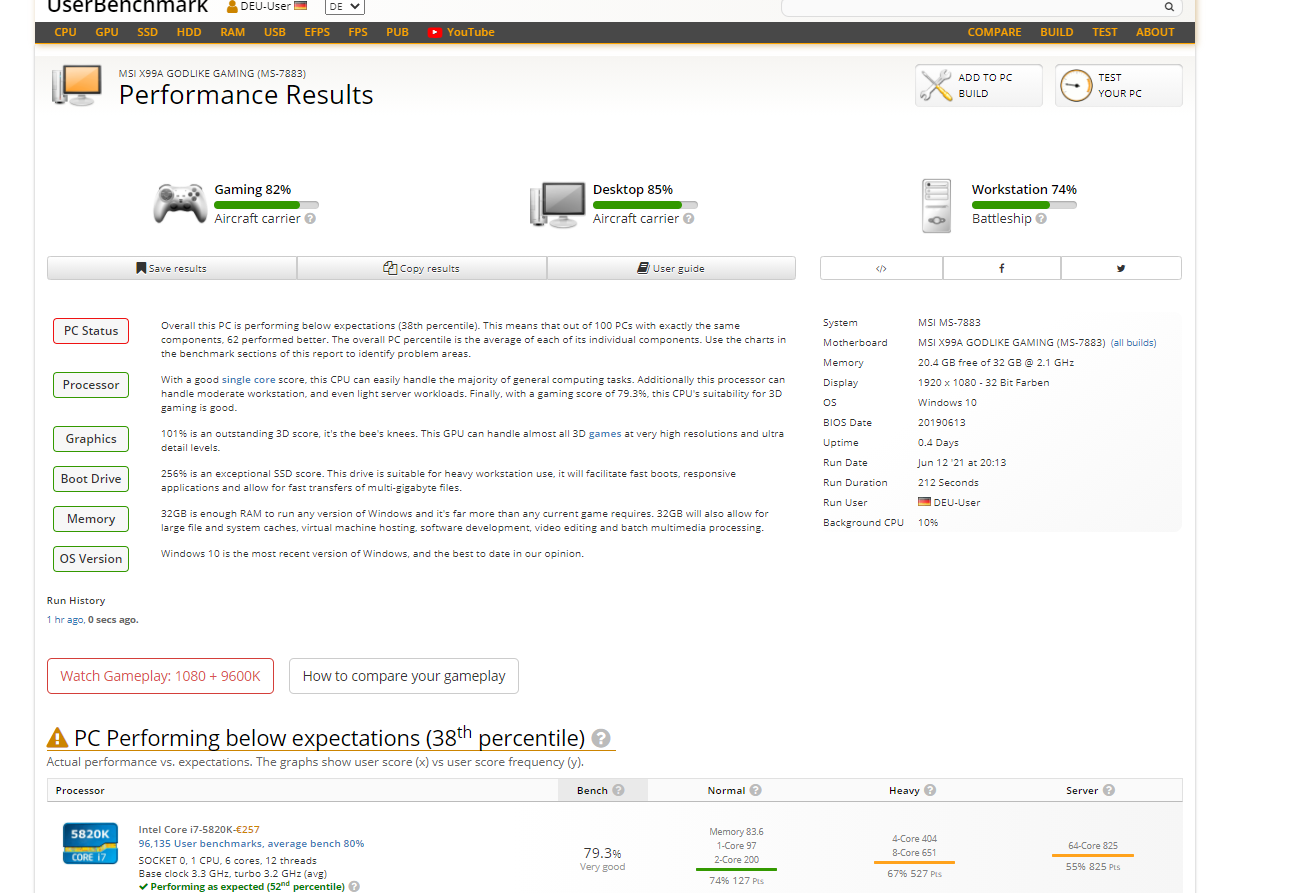1305x893 pixels.
Task: Click the Test Your PC button
Action: point(1119,85)
